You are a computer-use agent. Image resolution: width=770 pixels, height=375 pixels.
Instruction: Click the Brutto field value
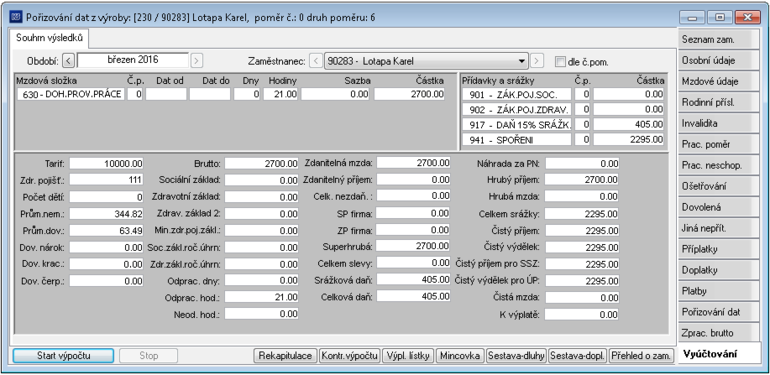(261, 163)
